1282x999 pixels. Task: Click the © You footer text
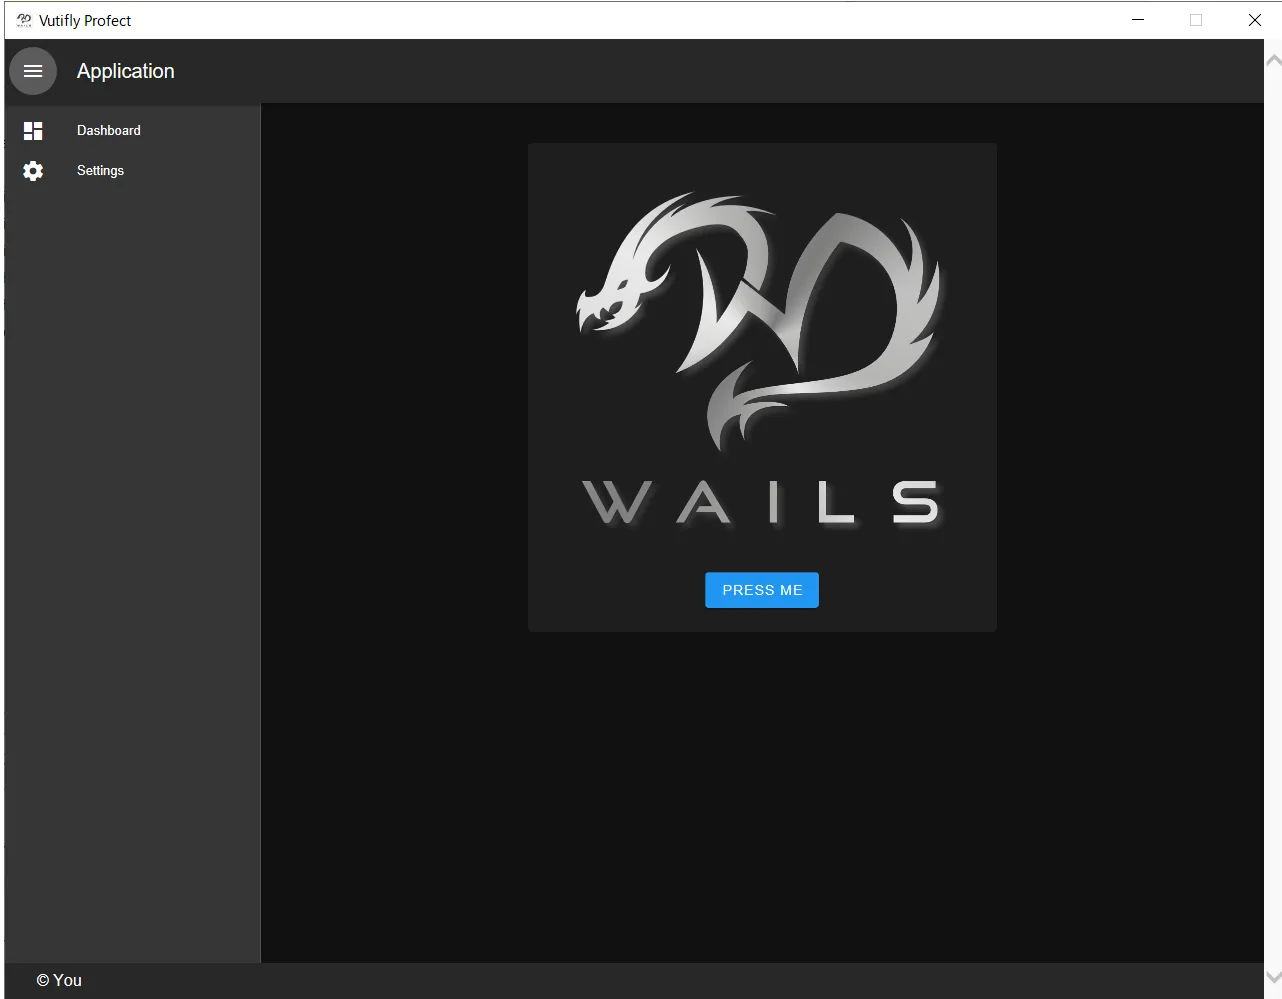tap(59, 980)
